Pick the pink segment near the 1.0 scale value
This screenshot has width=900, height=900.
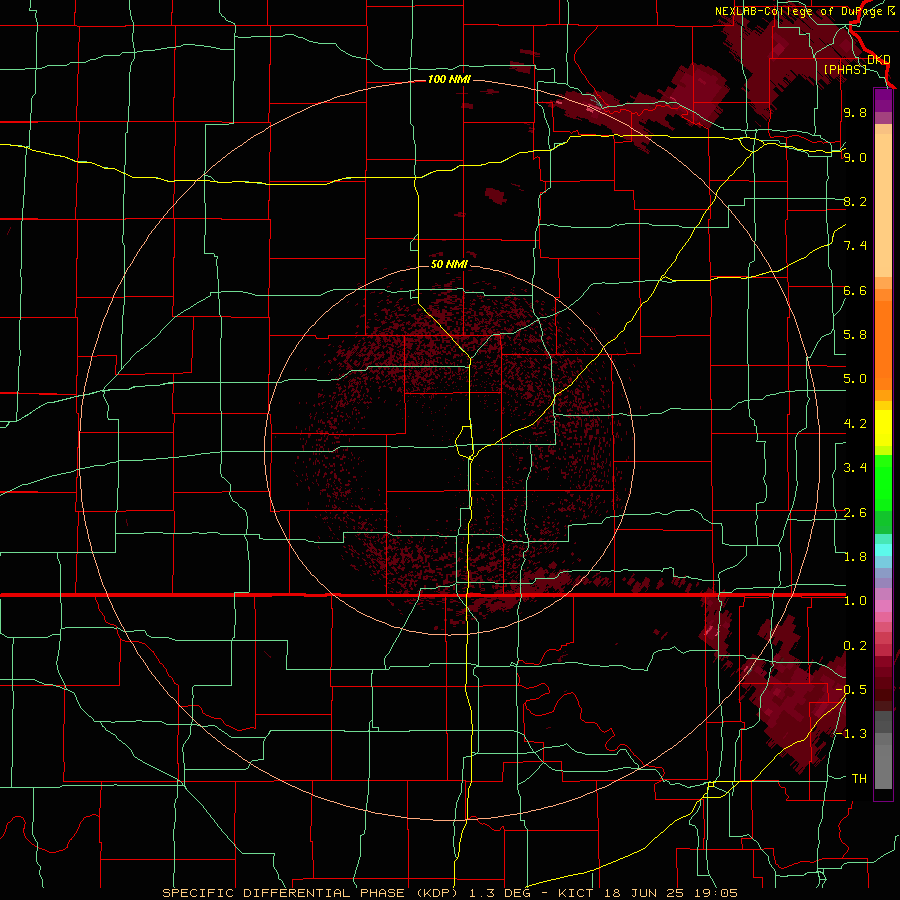pos(883,606)
